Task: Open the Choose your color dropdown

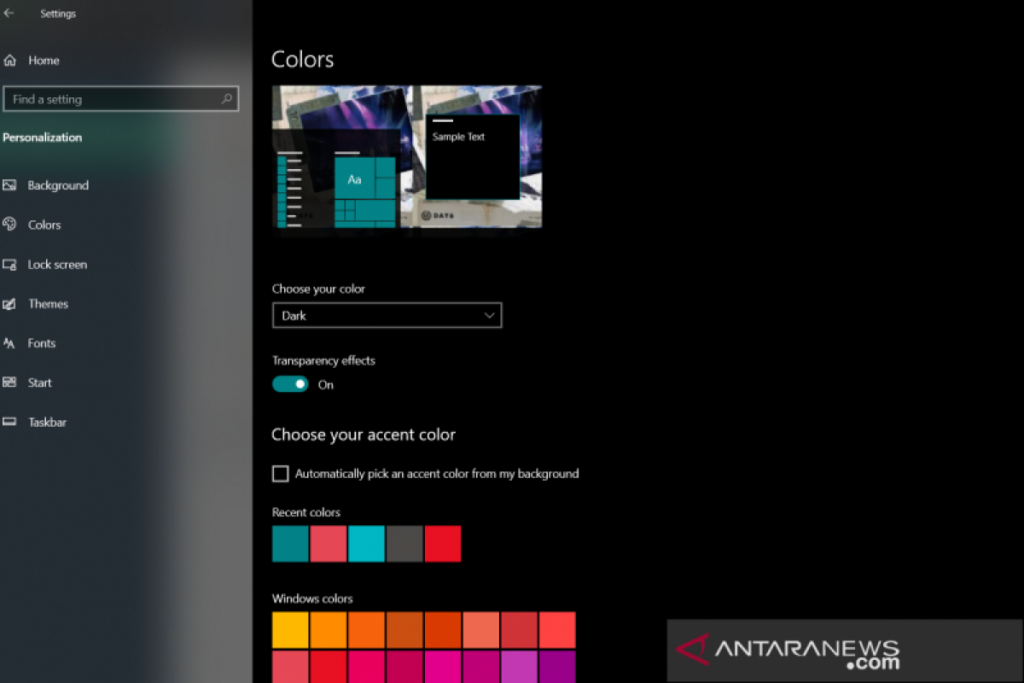Action: coord(386,316)
